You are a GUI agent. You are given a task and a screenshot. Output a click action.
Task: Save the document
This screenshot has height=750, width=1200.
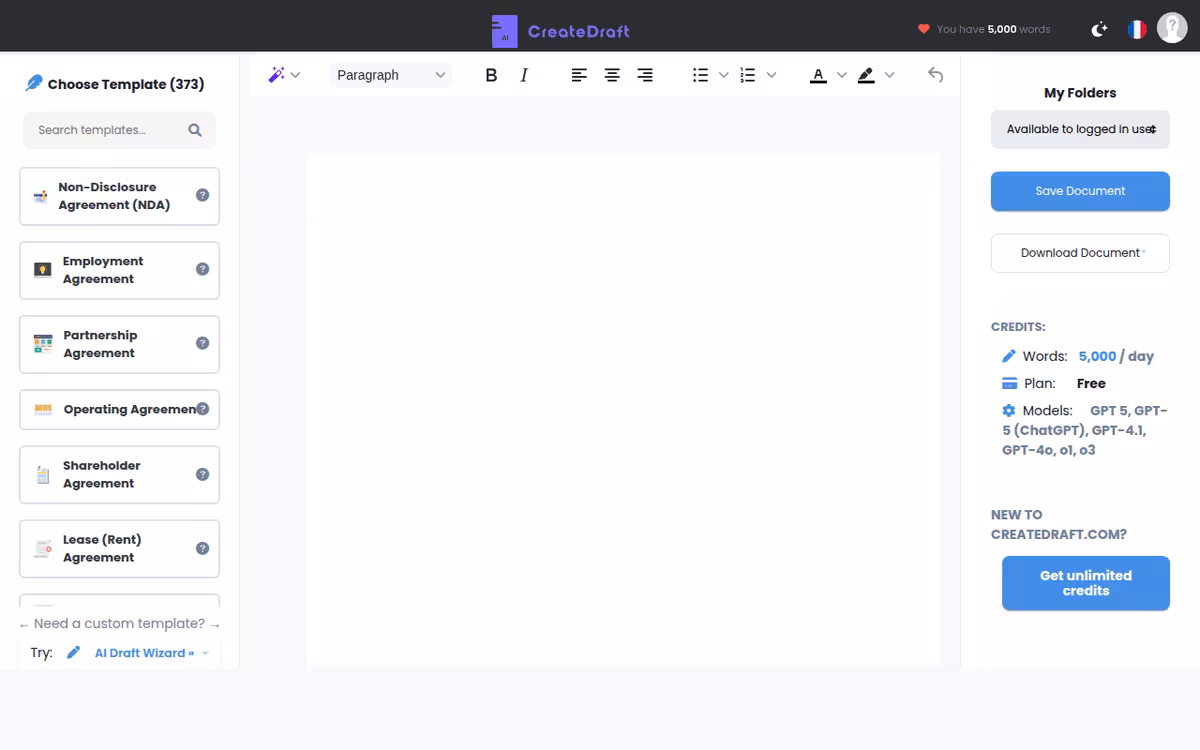1080,191
